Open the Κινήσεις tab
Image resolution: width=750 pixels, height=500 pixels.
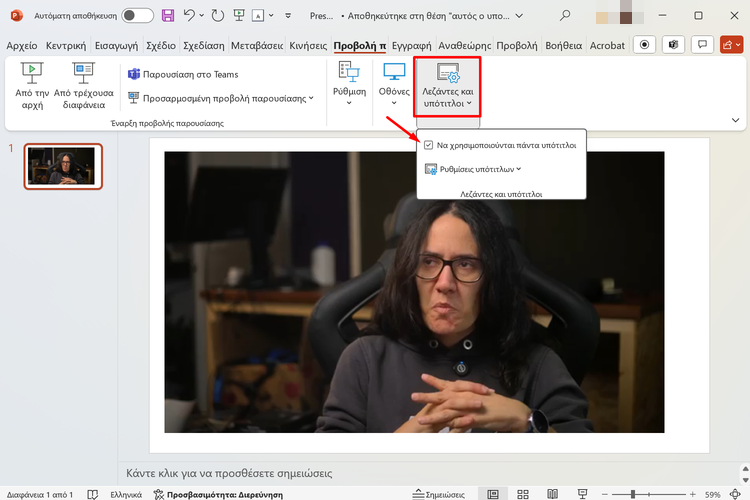click(308, 46)
